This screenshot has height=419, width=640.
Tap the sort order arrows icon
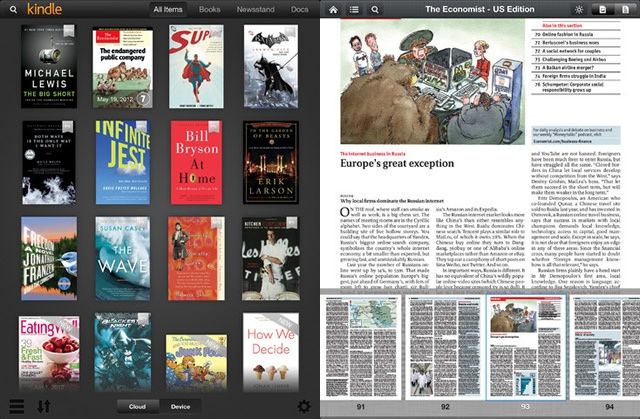[44, 406]
